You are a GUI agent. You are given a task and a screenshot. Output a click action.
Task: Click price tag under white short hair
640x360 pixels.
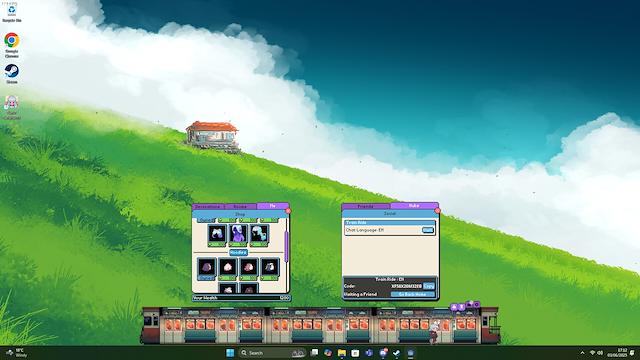click(217, 244)
